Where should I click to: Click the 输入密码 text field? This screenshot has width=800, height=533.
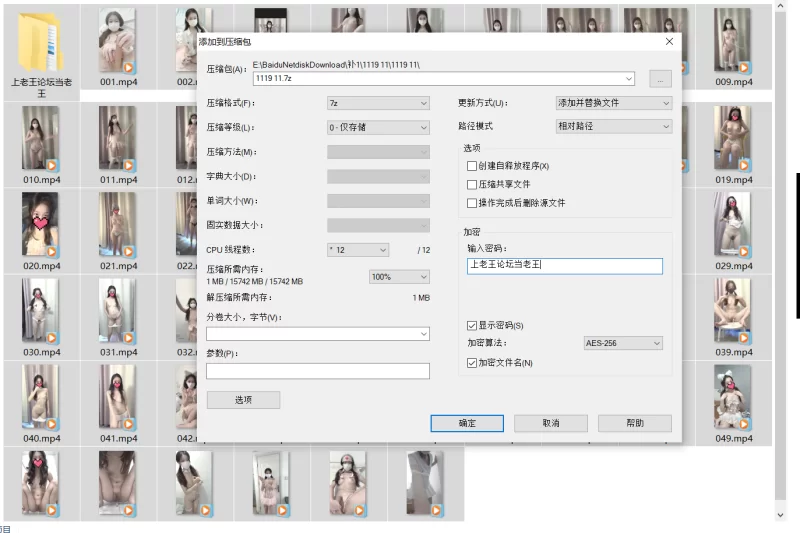[x=564, y=266]
